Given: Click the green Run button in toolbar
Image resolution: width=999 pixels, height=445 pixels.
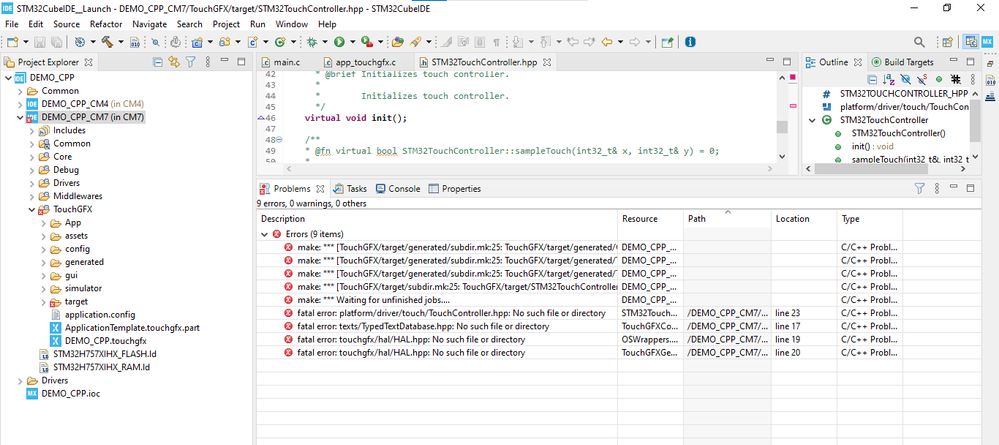Looking at the screenshot, I should click(339, 42).
